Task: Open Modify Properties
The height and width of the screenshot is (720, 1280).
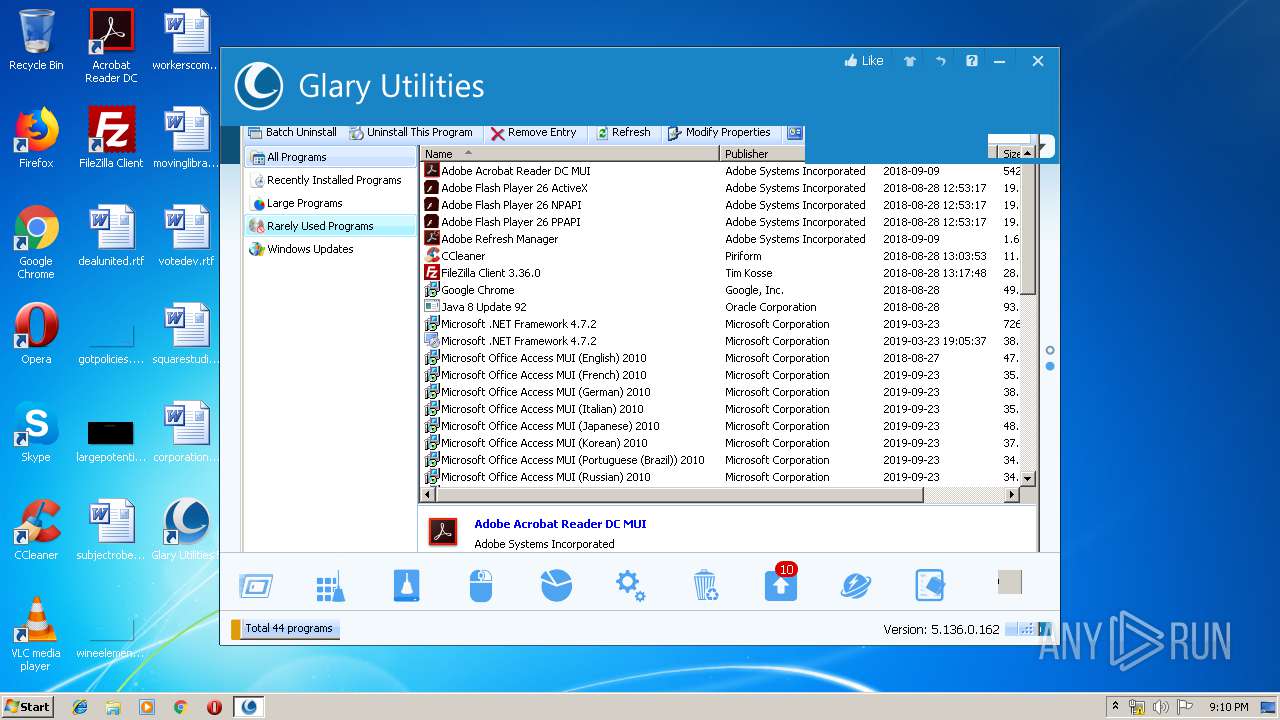Action: pyautogui.click(x=719, y=132)
